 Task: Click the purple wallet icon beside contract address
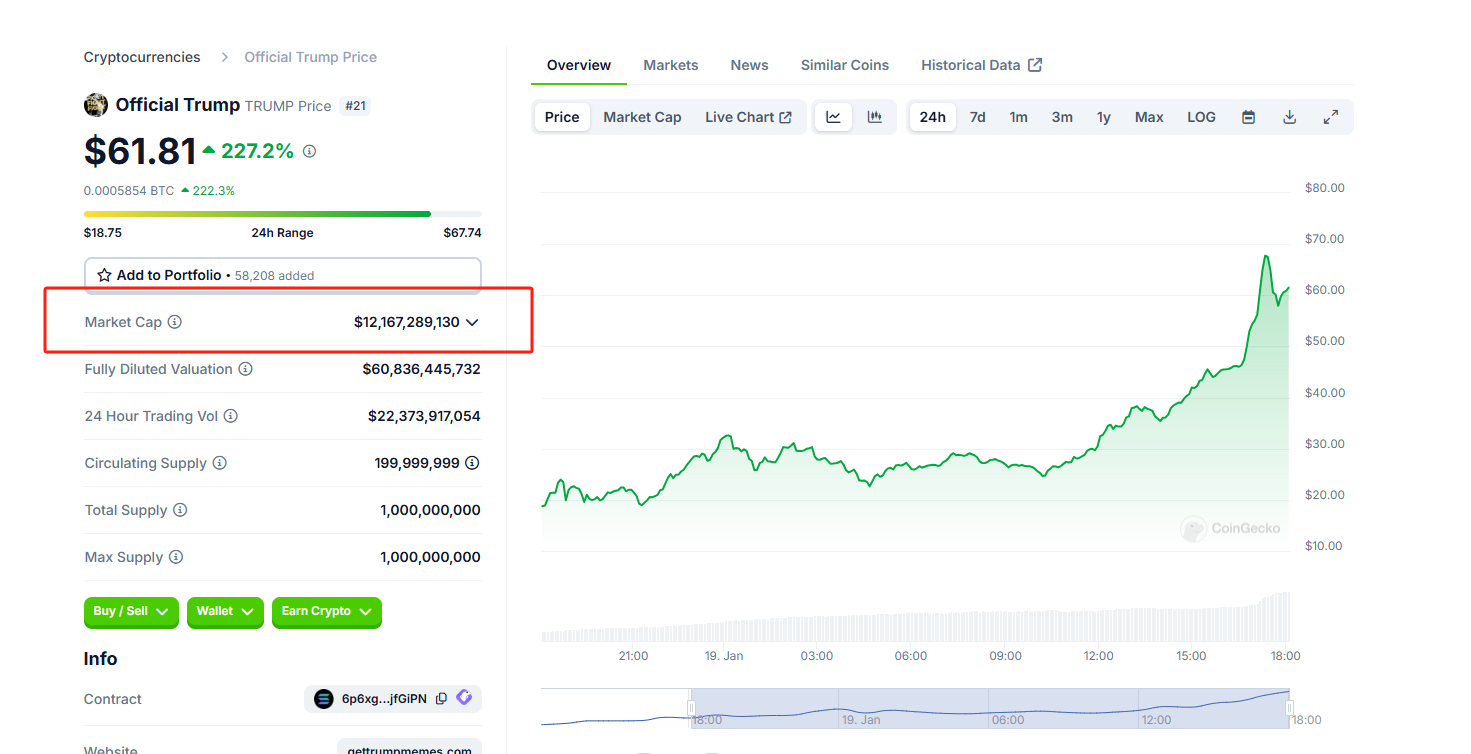click(464, 698)
